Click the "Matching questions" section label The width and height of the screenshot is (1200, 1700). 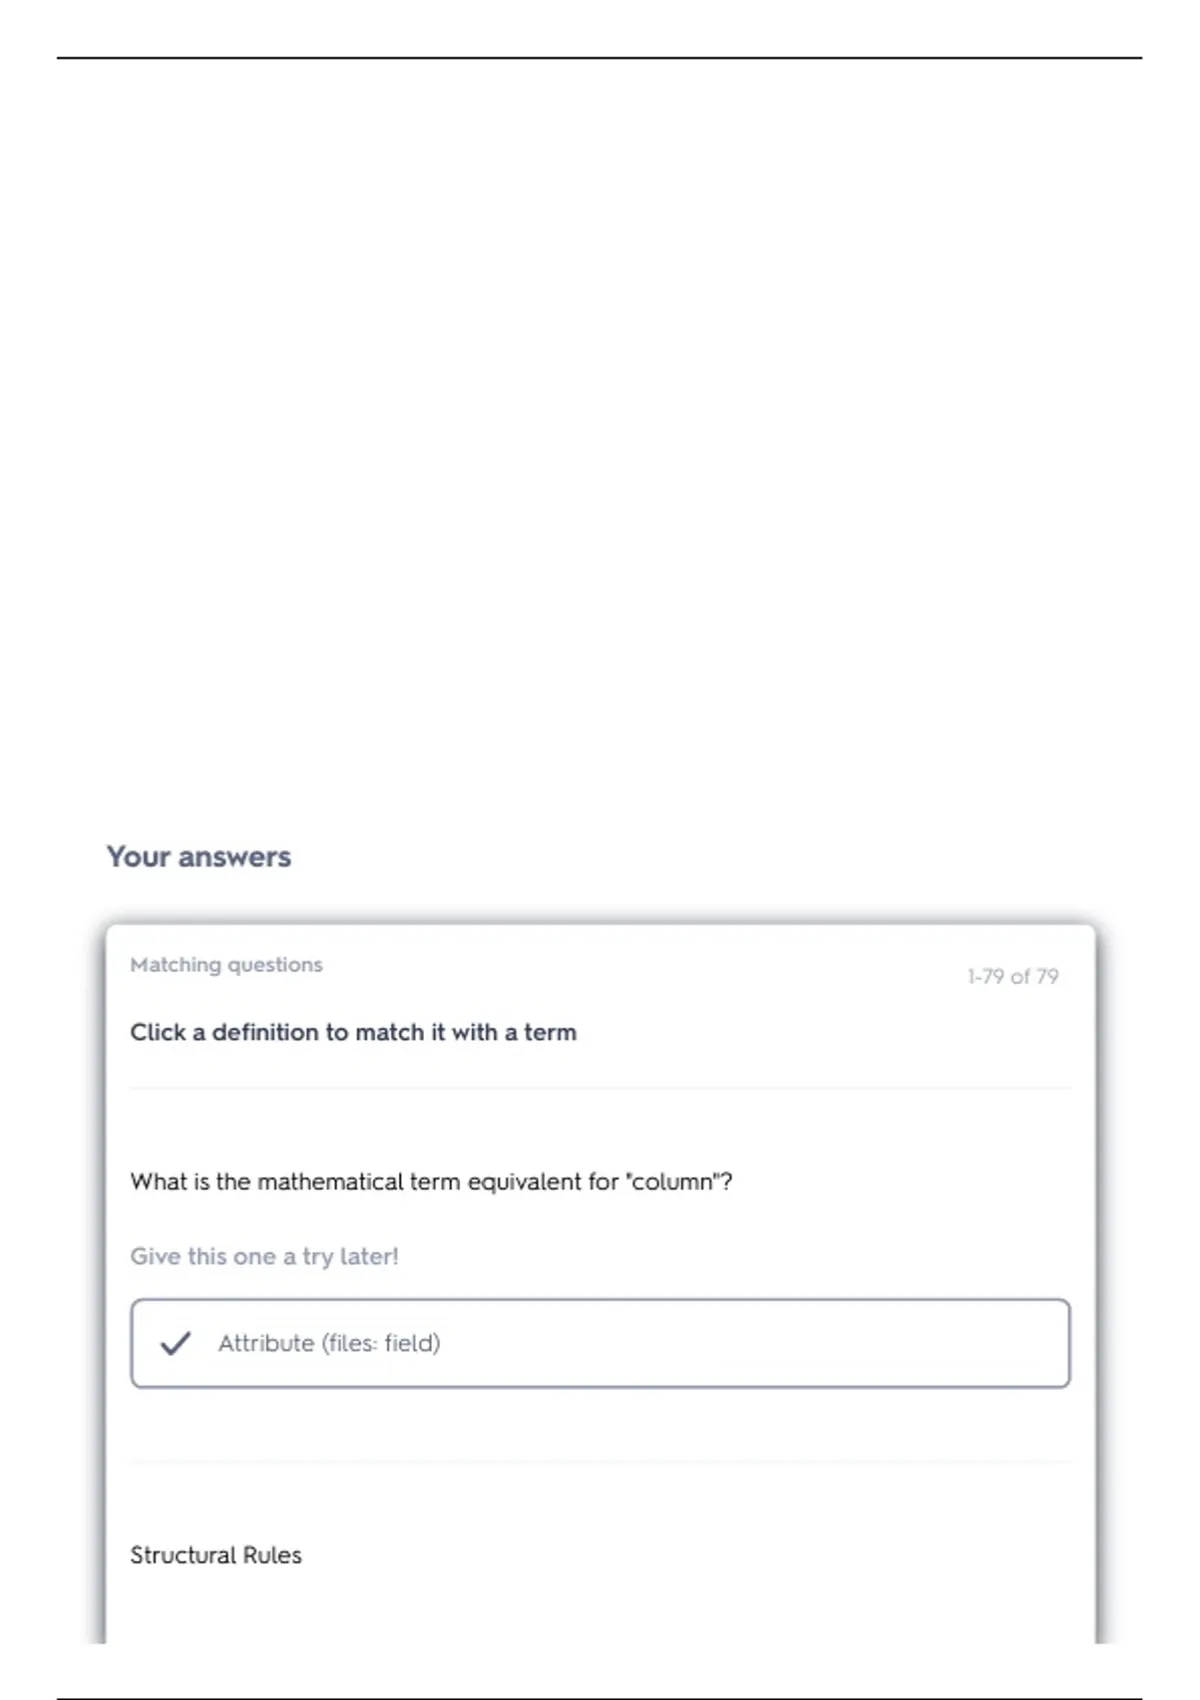coord(226,965)
